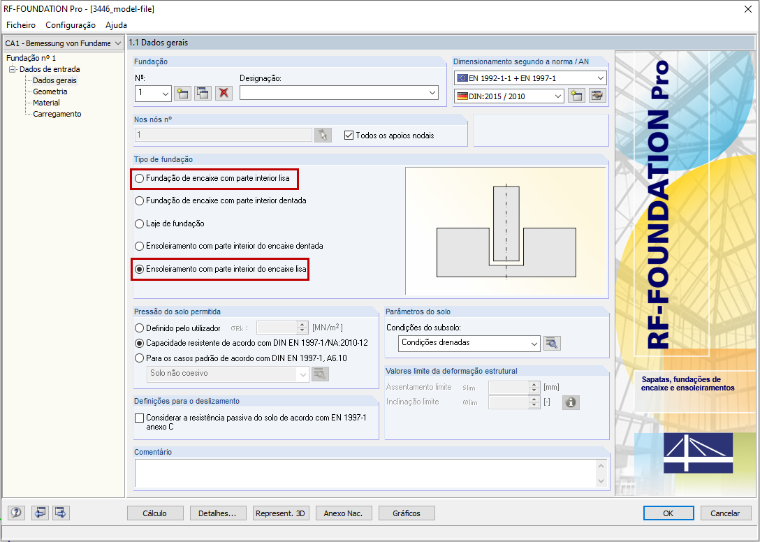Click the Nos nós nº input field
This screenshot has width=760, height=542.
coord(223,135)
